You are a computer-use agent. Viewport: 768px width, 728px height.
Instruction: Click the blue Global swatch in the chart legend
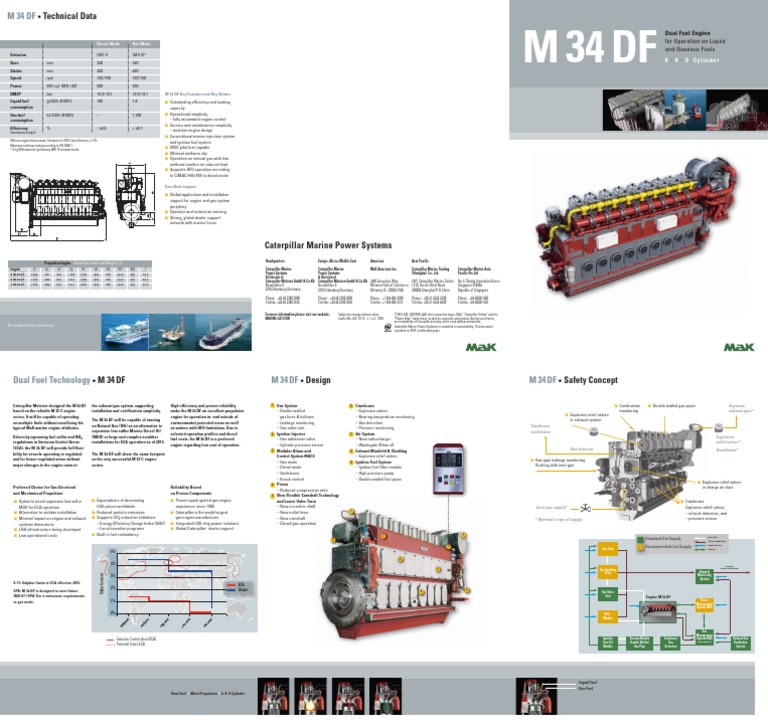[x=230, y=590]
